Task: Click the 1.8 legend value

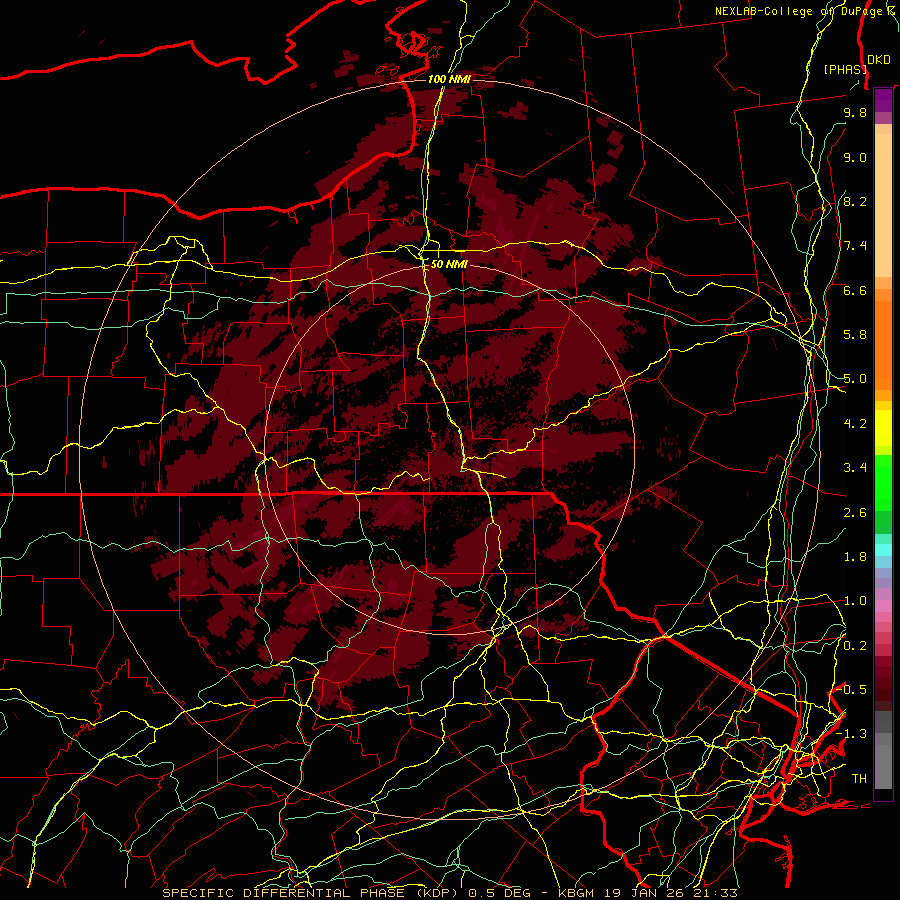Action: click(x=855, y=557)
